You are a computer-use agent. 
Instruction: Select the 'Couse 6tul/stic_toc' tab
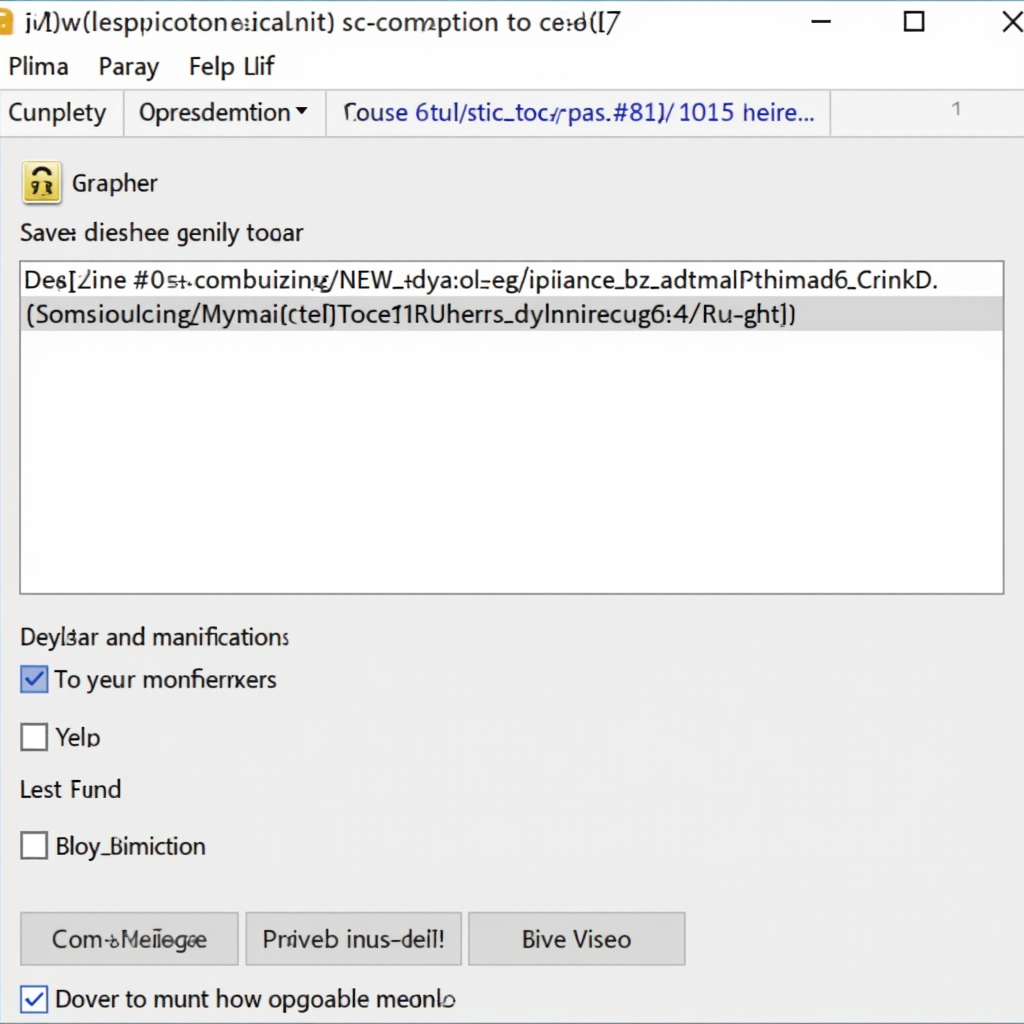pyautogui.click(x=577, y=113)
